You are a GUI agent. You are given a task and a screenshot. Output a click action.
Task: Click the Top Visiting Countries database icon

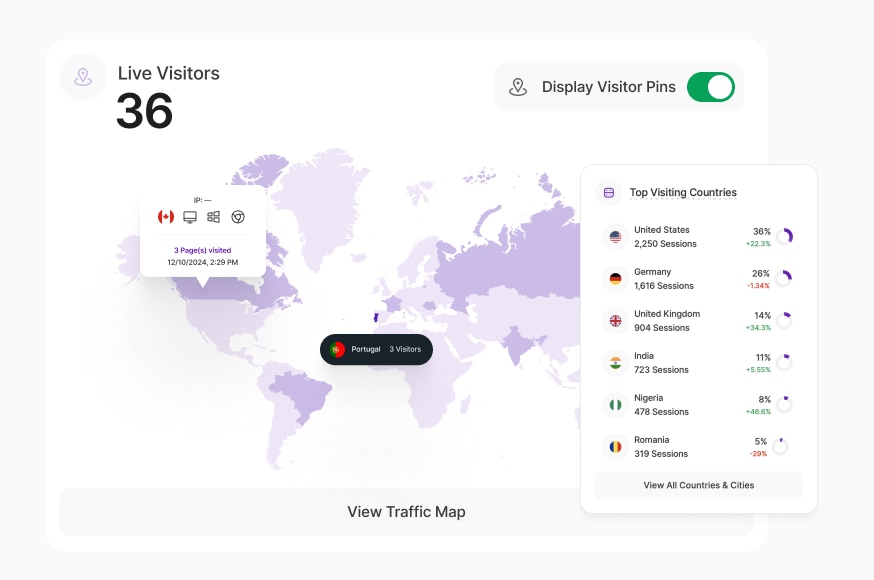point(609,192)
